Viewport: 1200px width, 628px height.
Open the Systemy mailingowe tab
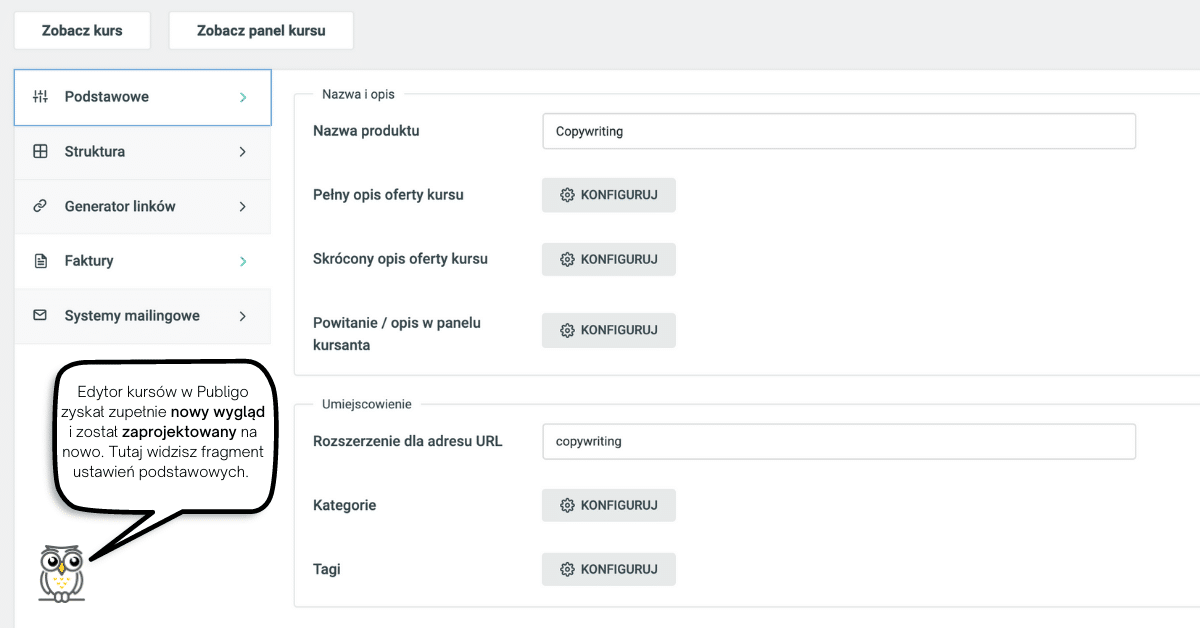142,315
